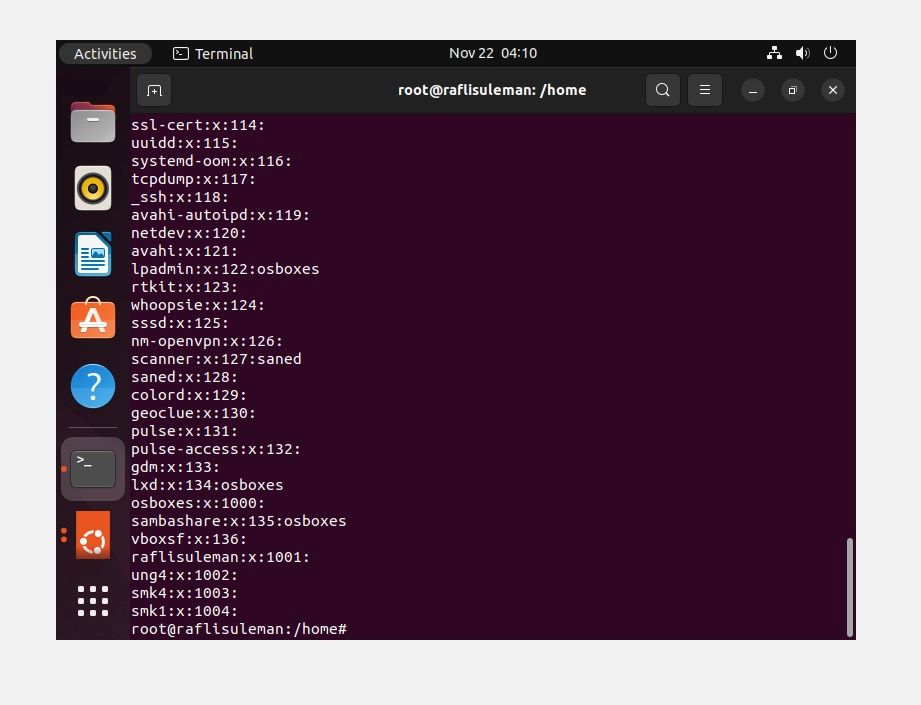Screen dimensions: 921x705
Task: Click the line lxd:x:134:osboxes
Action: click(x=207, y=485)
